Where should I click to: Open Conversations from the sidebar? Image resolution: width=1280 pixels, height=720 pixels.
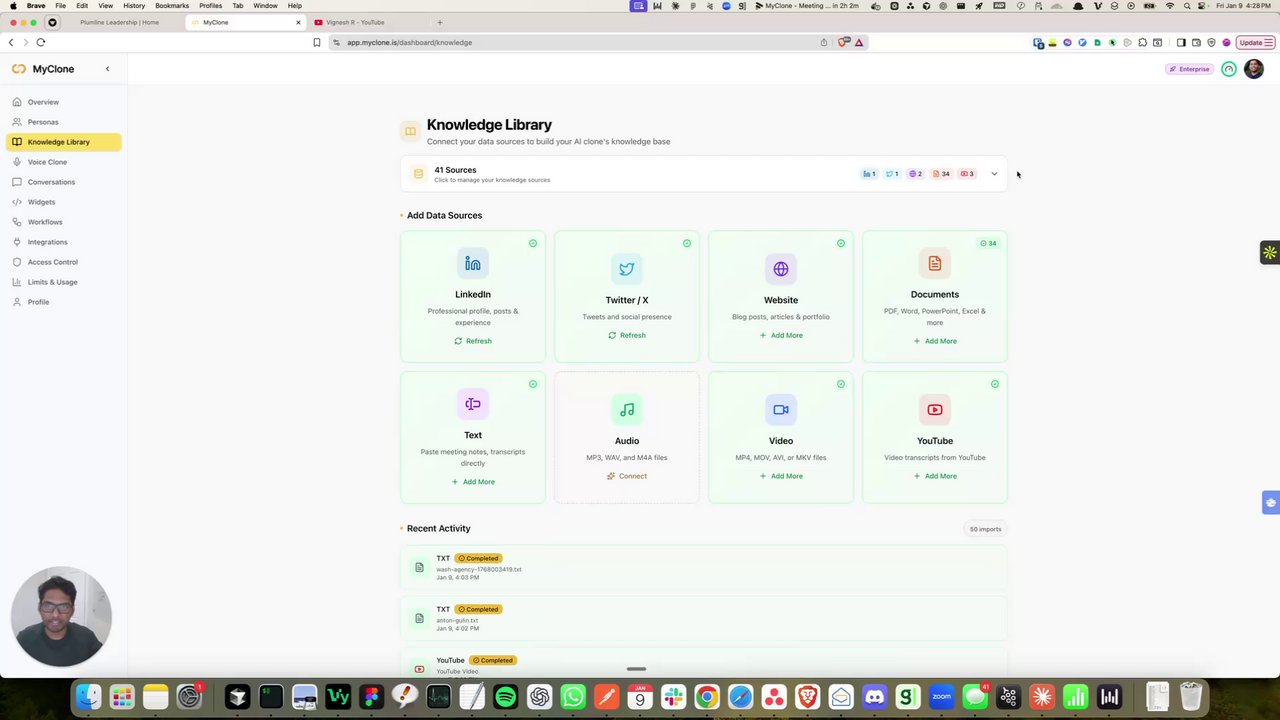click(x=51, y=182)
